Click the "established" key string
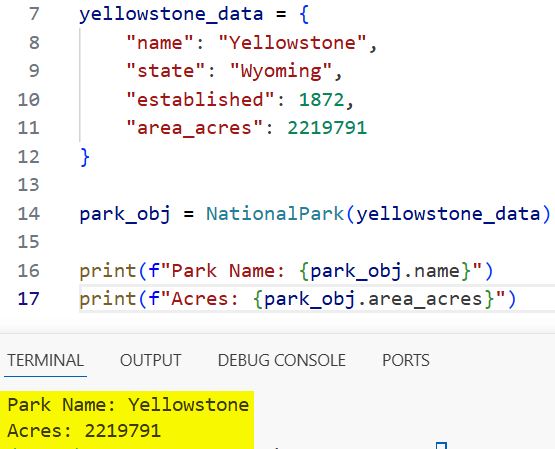 (x=200, y=99)
